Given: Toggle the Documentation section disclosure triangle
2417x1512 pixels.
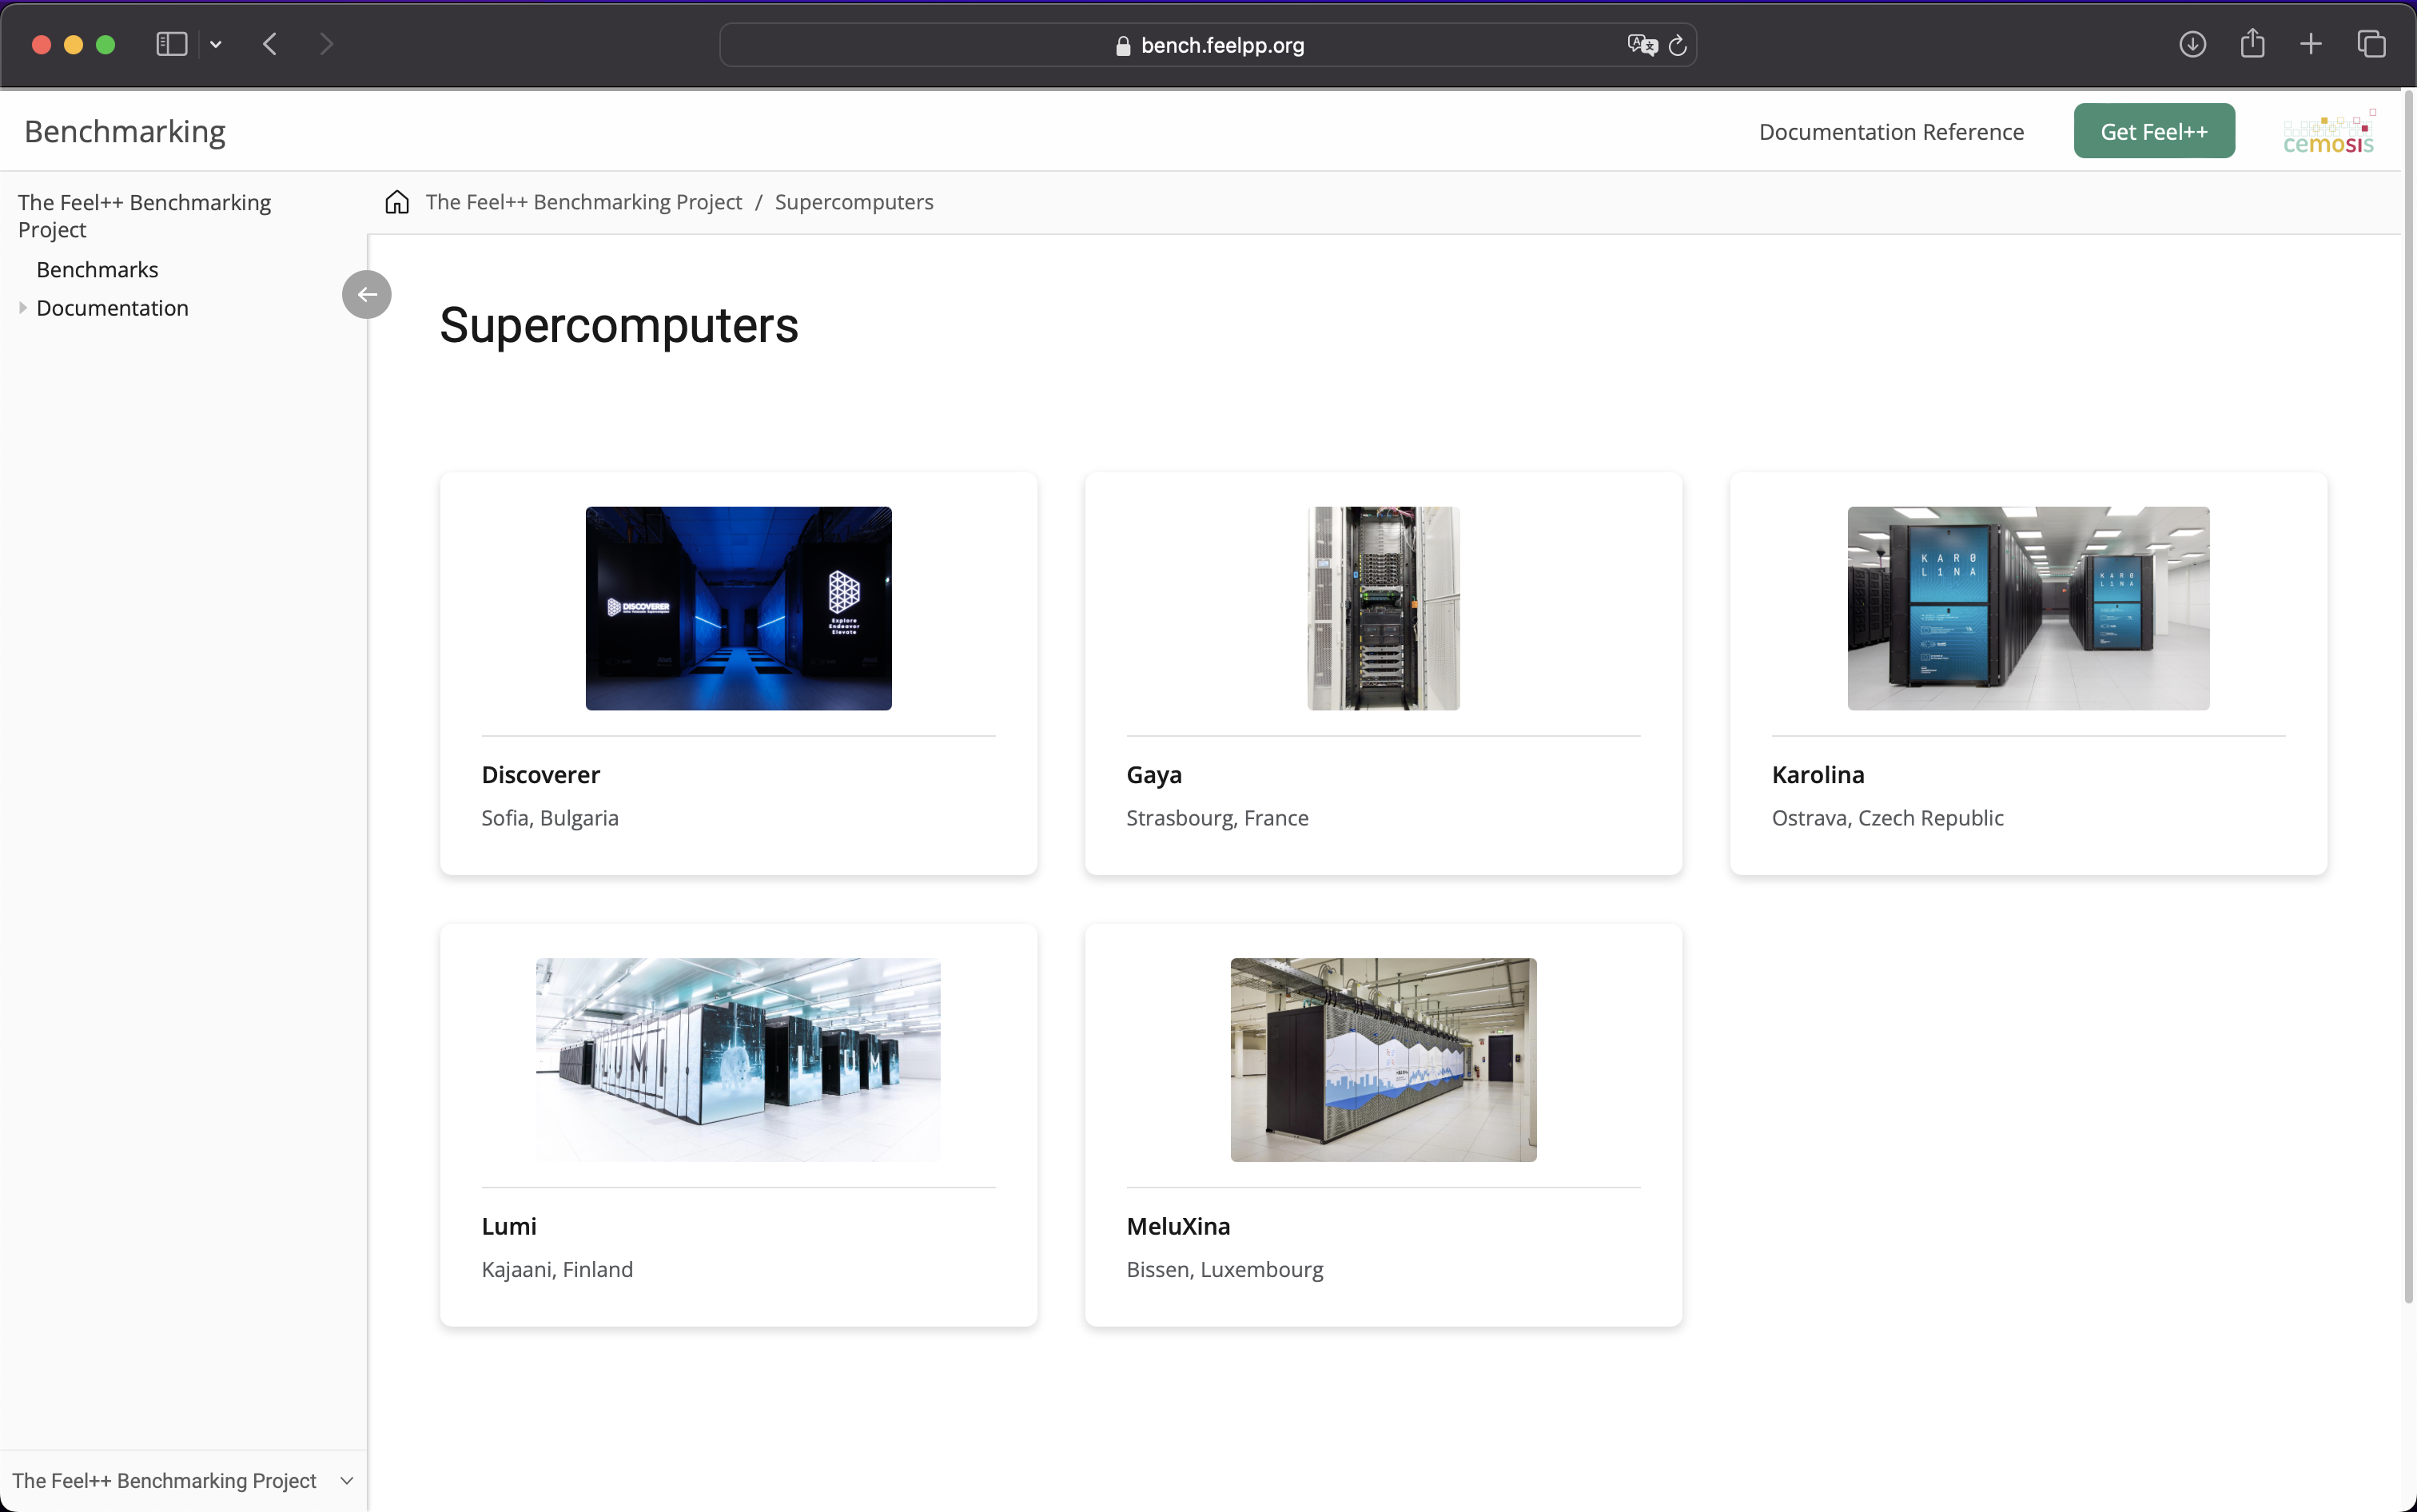Looking at the screenshot, I should (22, 308).
